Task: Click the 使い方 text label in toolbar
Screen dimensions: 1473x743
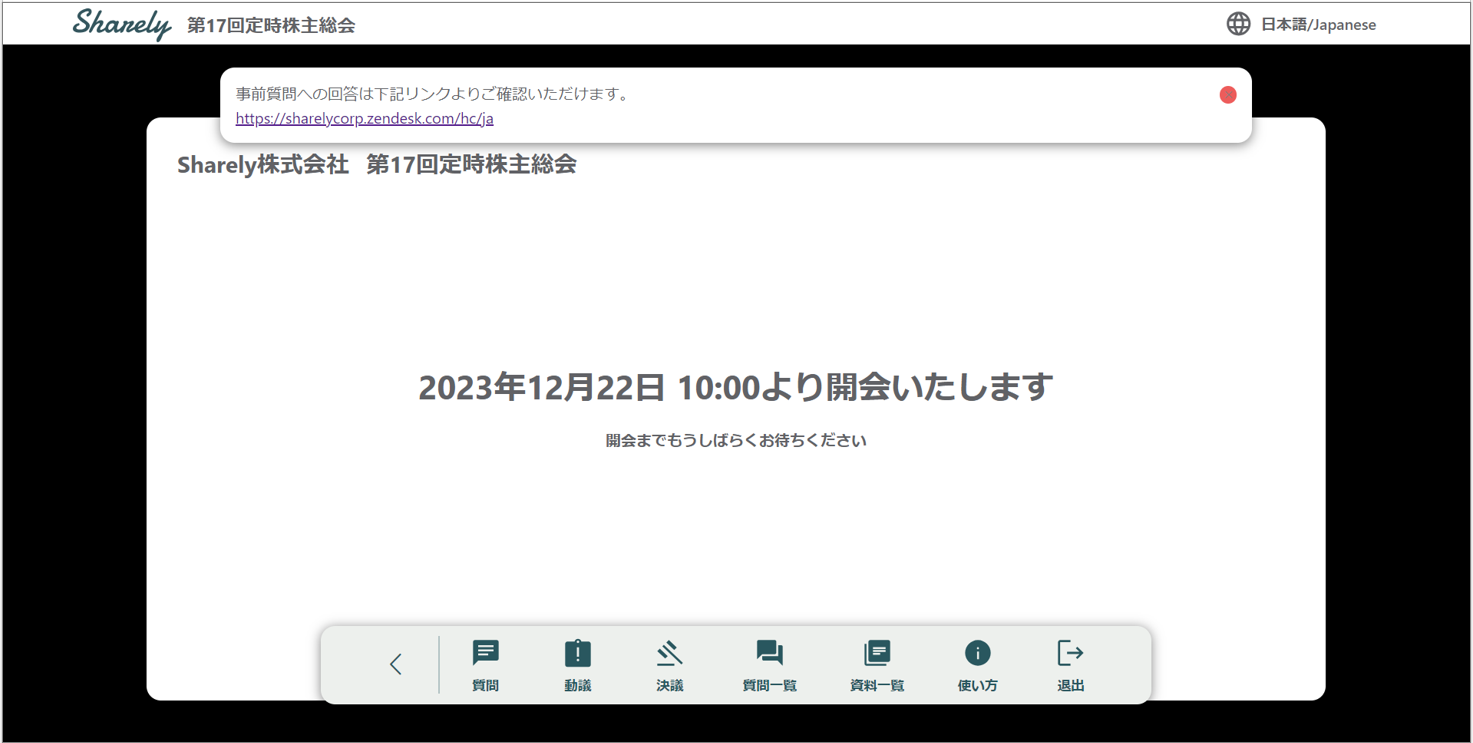Action: [x=977, y=686]
